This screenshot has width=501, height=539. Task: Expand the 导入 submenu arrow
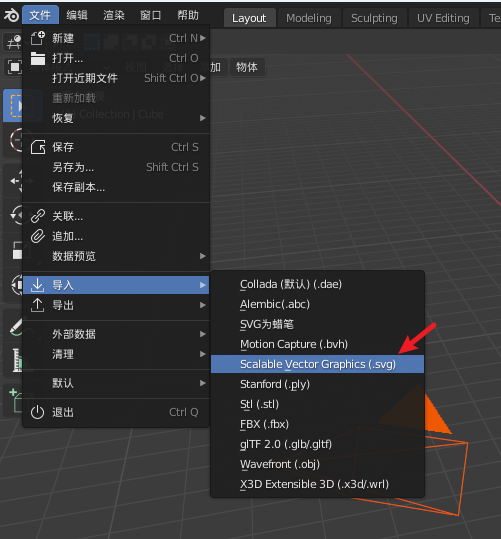pyautogui.click(x=203, y=285)
